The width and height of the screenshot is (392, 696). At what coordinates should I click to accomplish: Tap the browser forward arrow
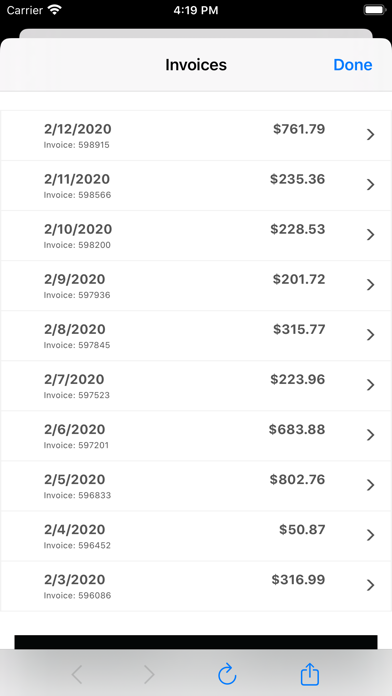(x=149, y=675)
